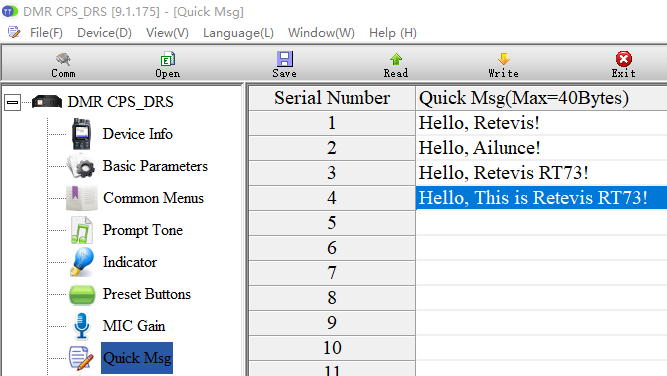Click the Comm toolbar icon
Viewport: 667px width, 376px height.
63,59
